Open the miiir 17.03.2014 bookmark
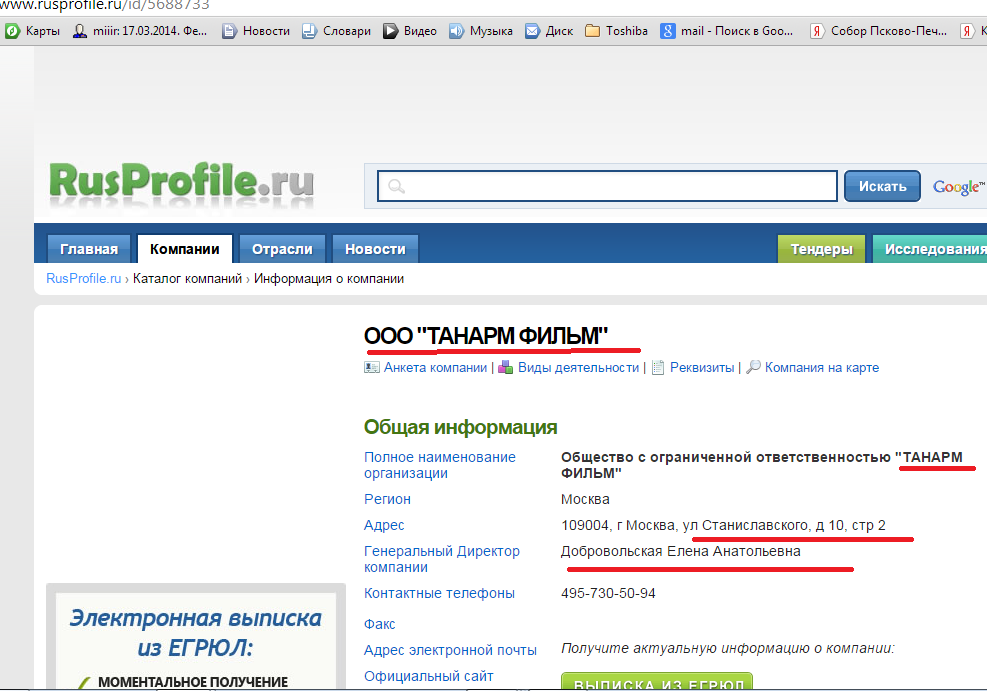Viewport: 987px width, 691px height. (140, 31)
